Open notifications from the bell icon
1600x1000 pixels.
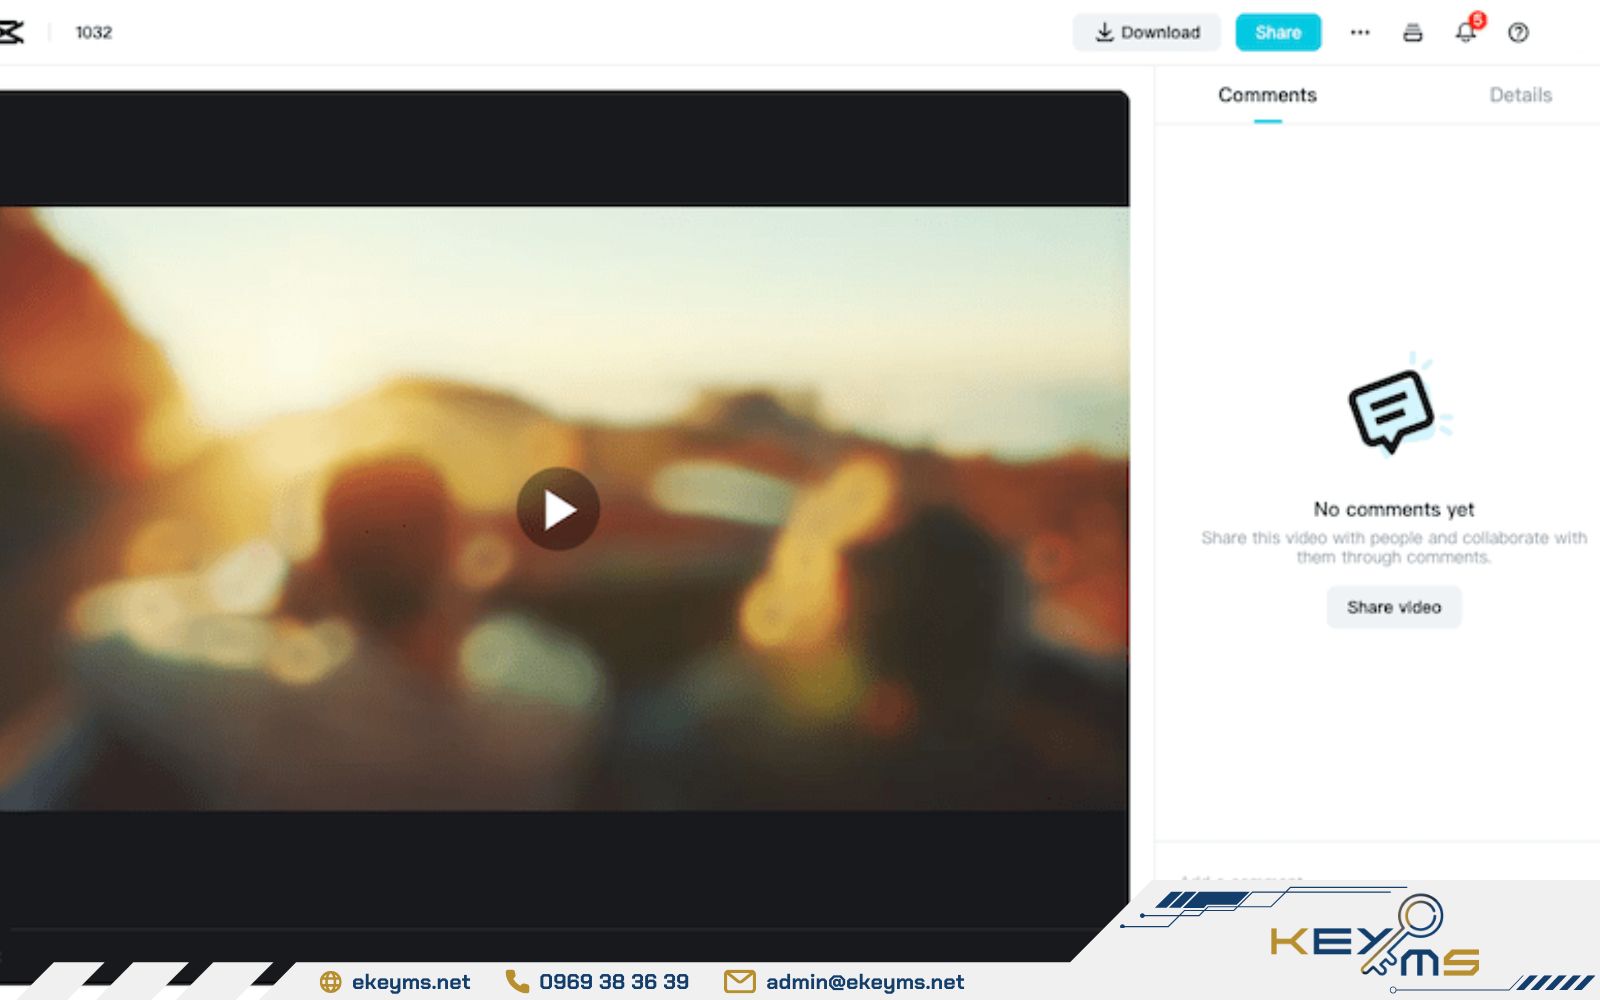click(x=1464, y=33)
